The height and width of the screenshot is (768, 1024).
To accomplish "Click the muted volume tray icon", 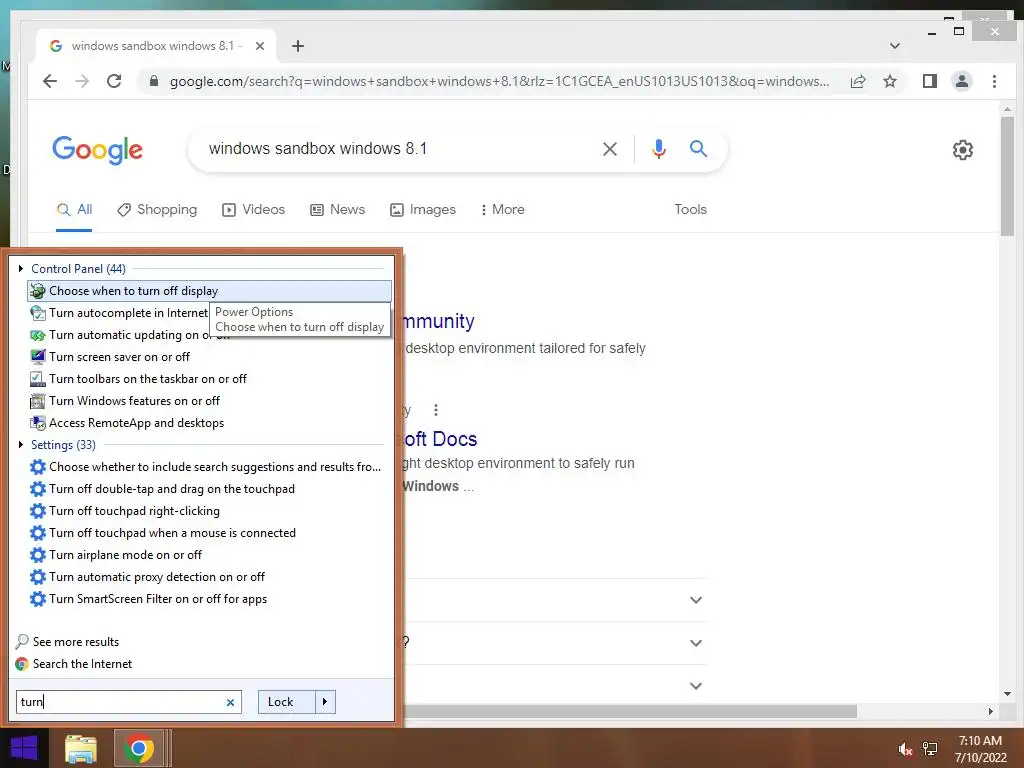I will point(904,750).
